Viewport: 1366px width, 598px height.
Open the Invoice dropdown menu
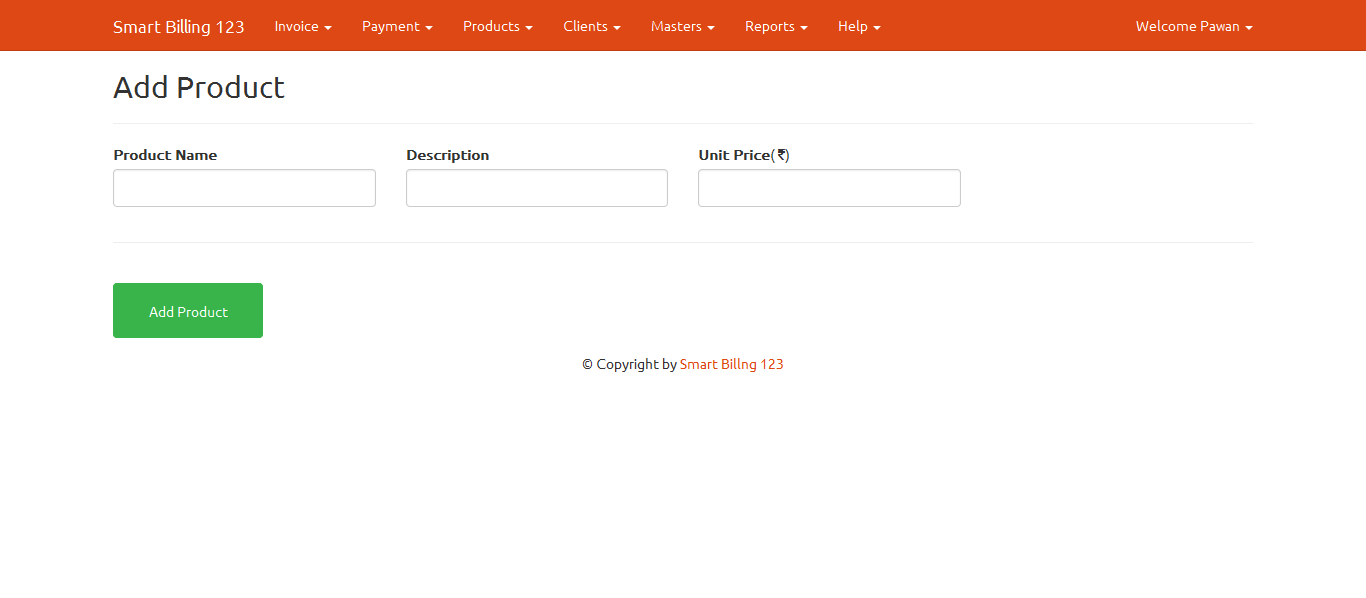(x=303, y=26)
